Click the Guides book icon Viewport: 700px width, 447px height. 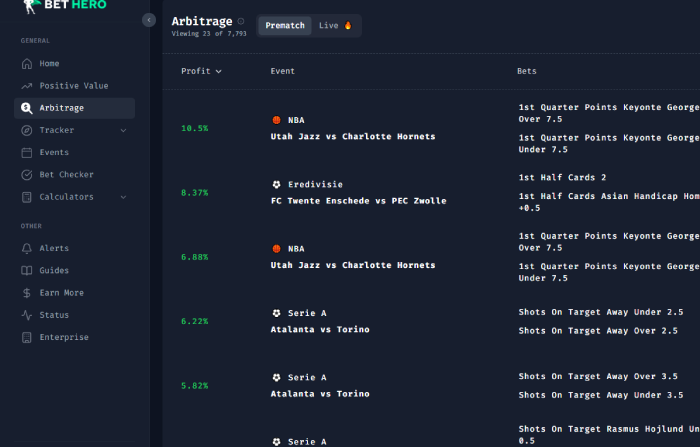click(x=27, y=271)
